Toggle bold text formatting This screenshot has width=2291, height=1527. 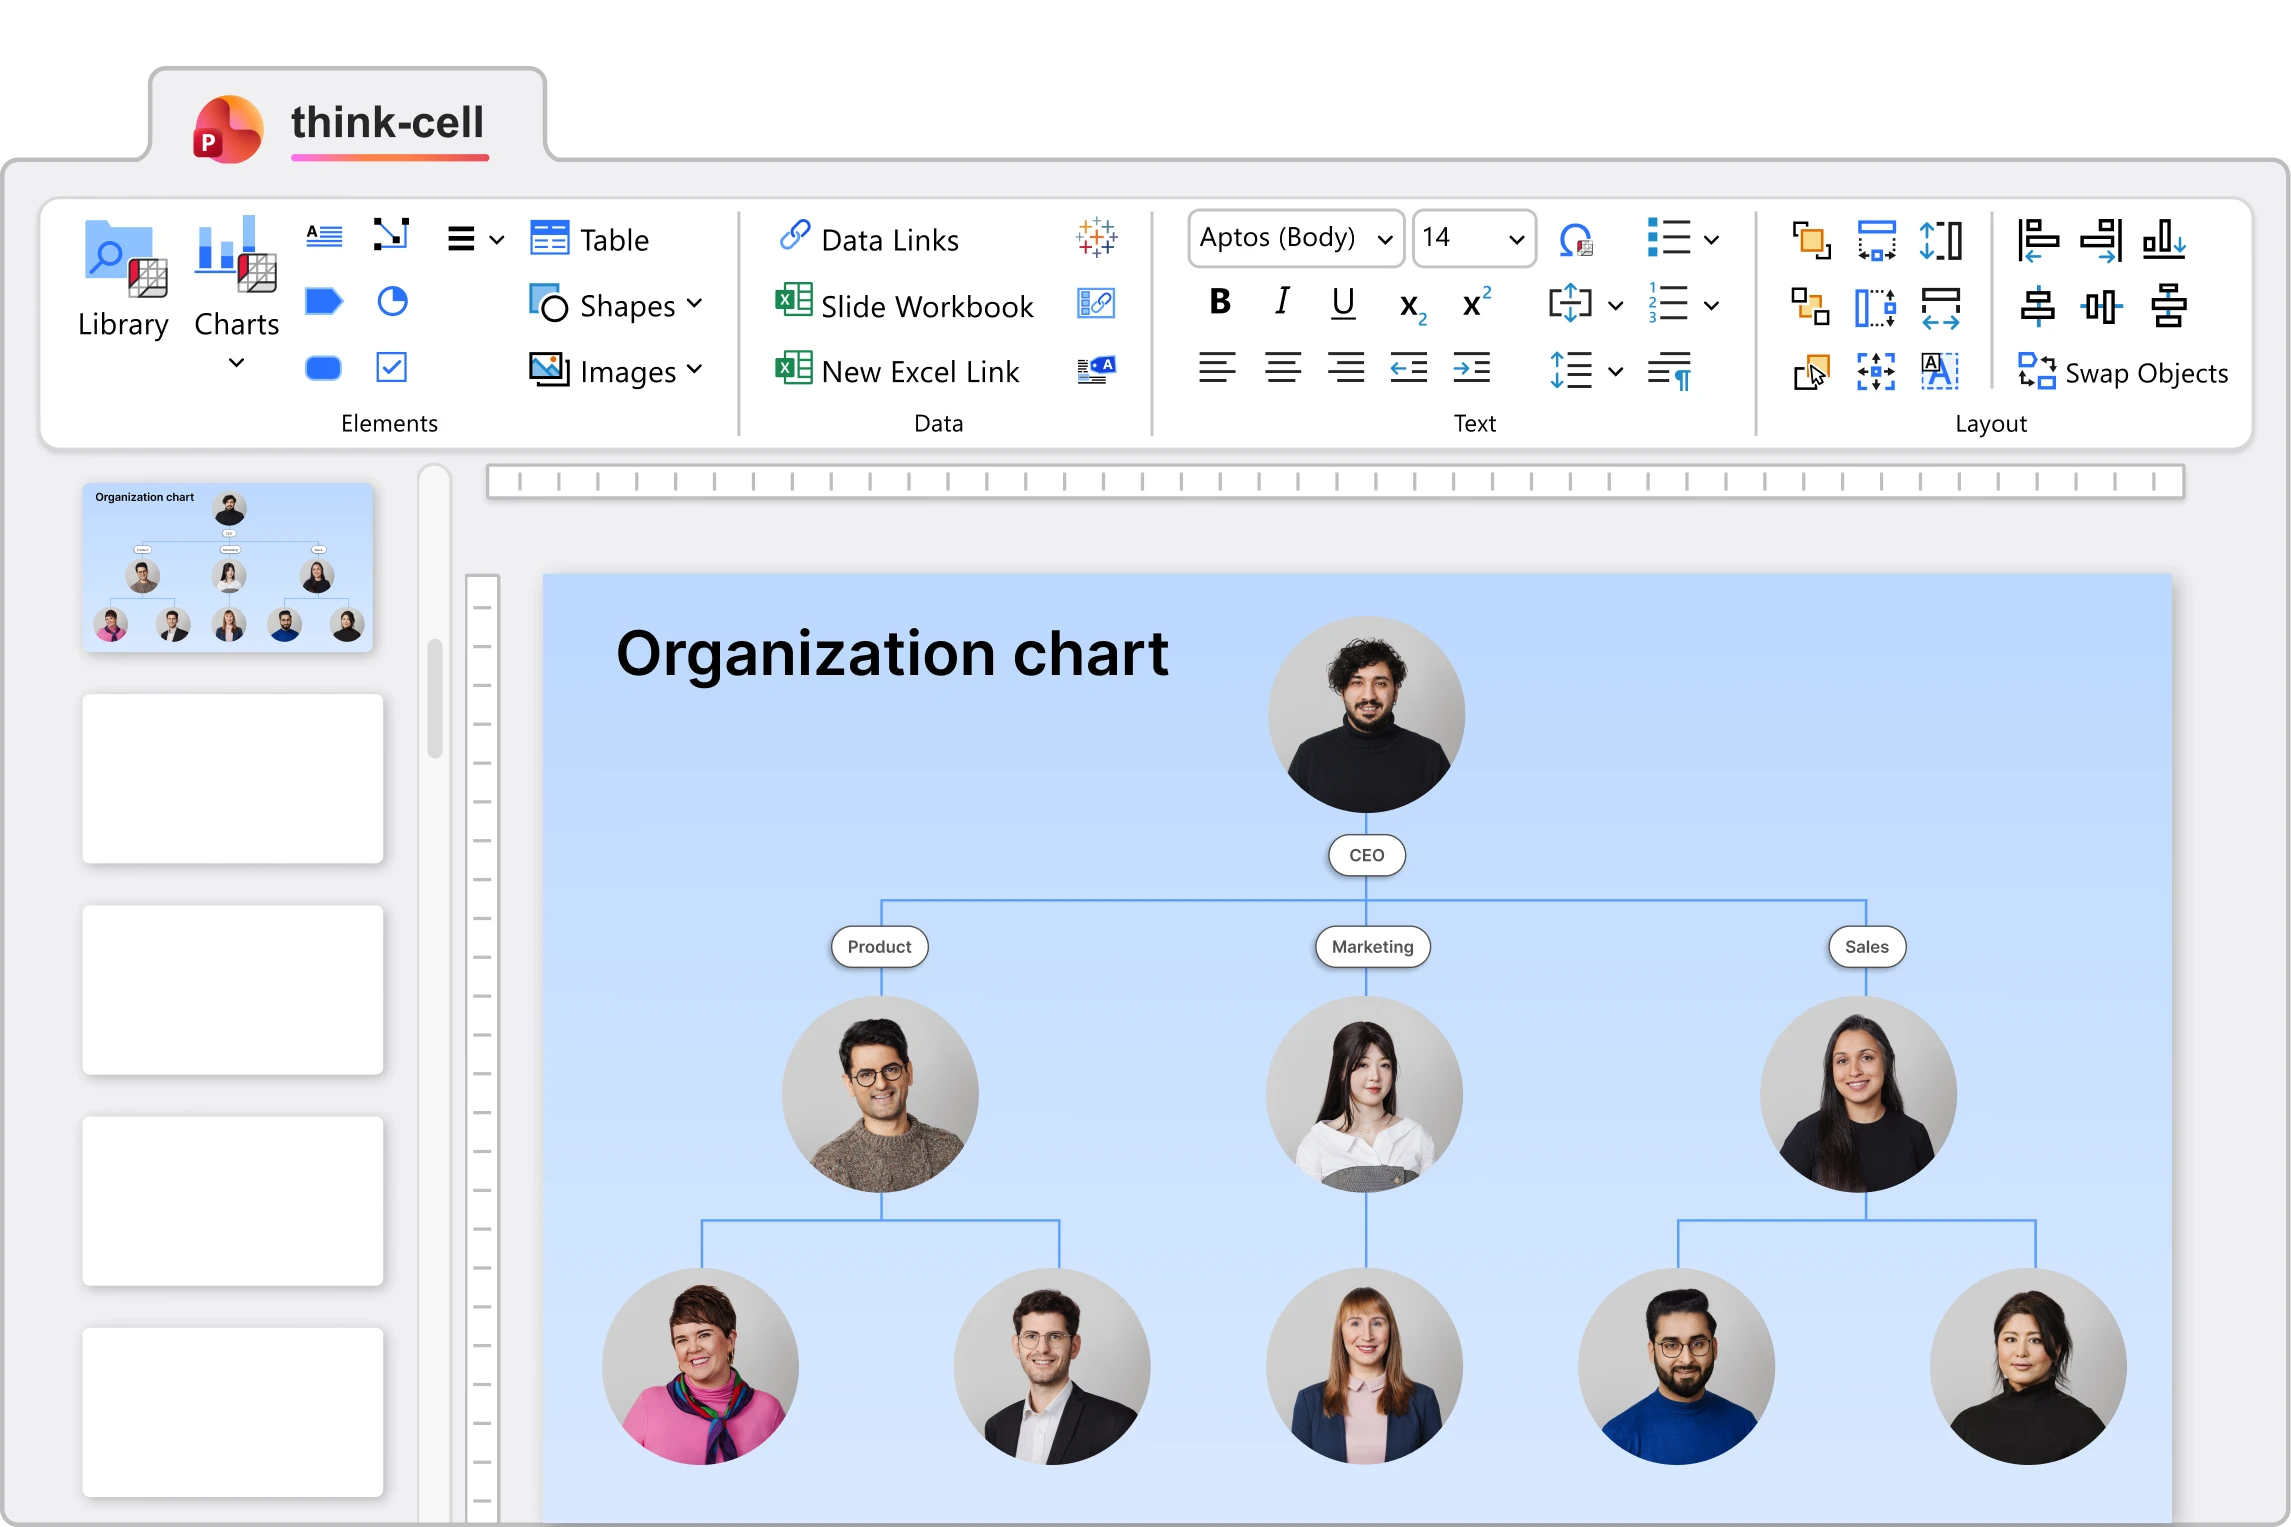coord(1219,302)
